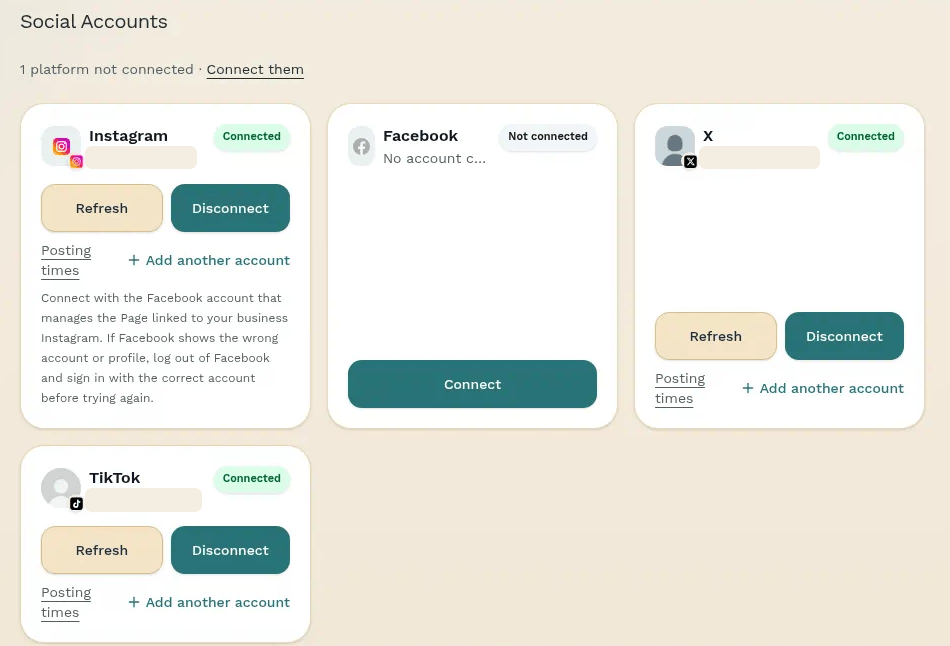Click the 'No account c...' text
The height and width of the screenshot is (646, 950).
(x=434, y=158)
